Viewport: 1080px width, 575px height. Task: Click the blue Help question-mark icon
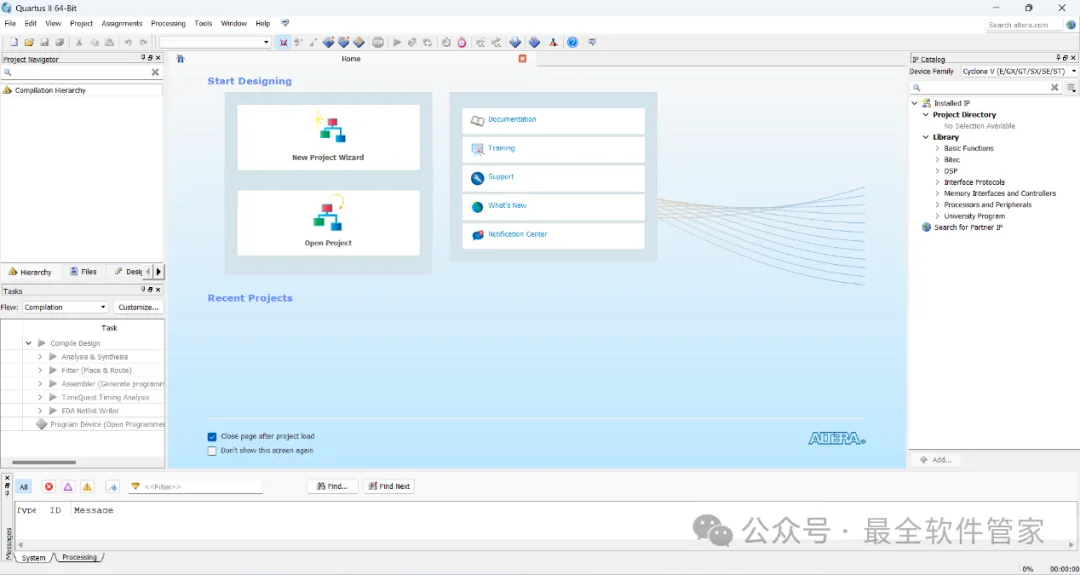coord(572,42)
